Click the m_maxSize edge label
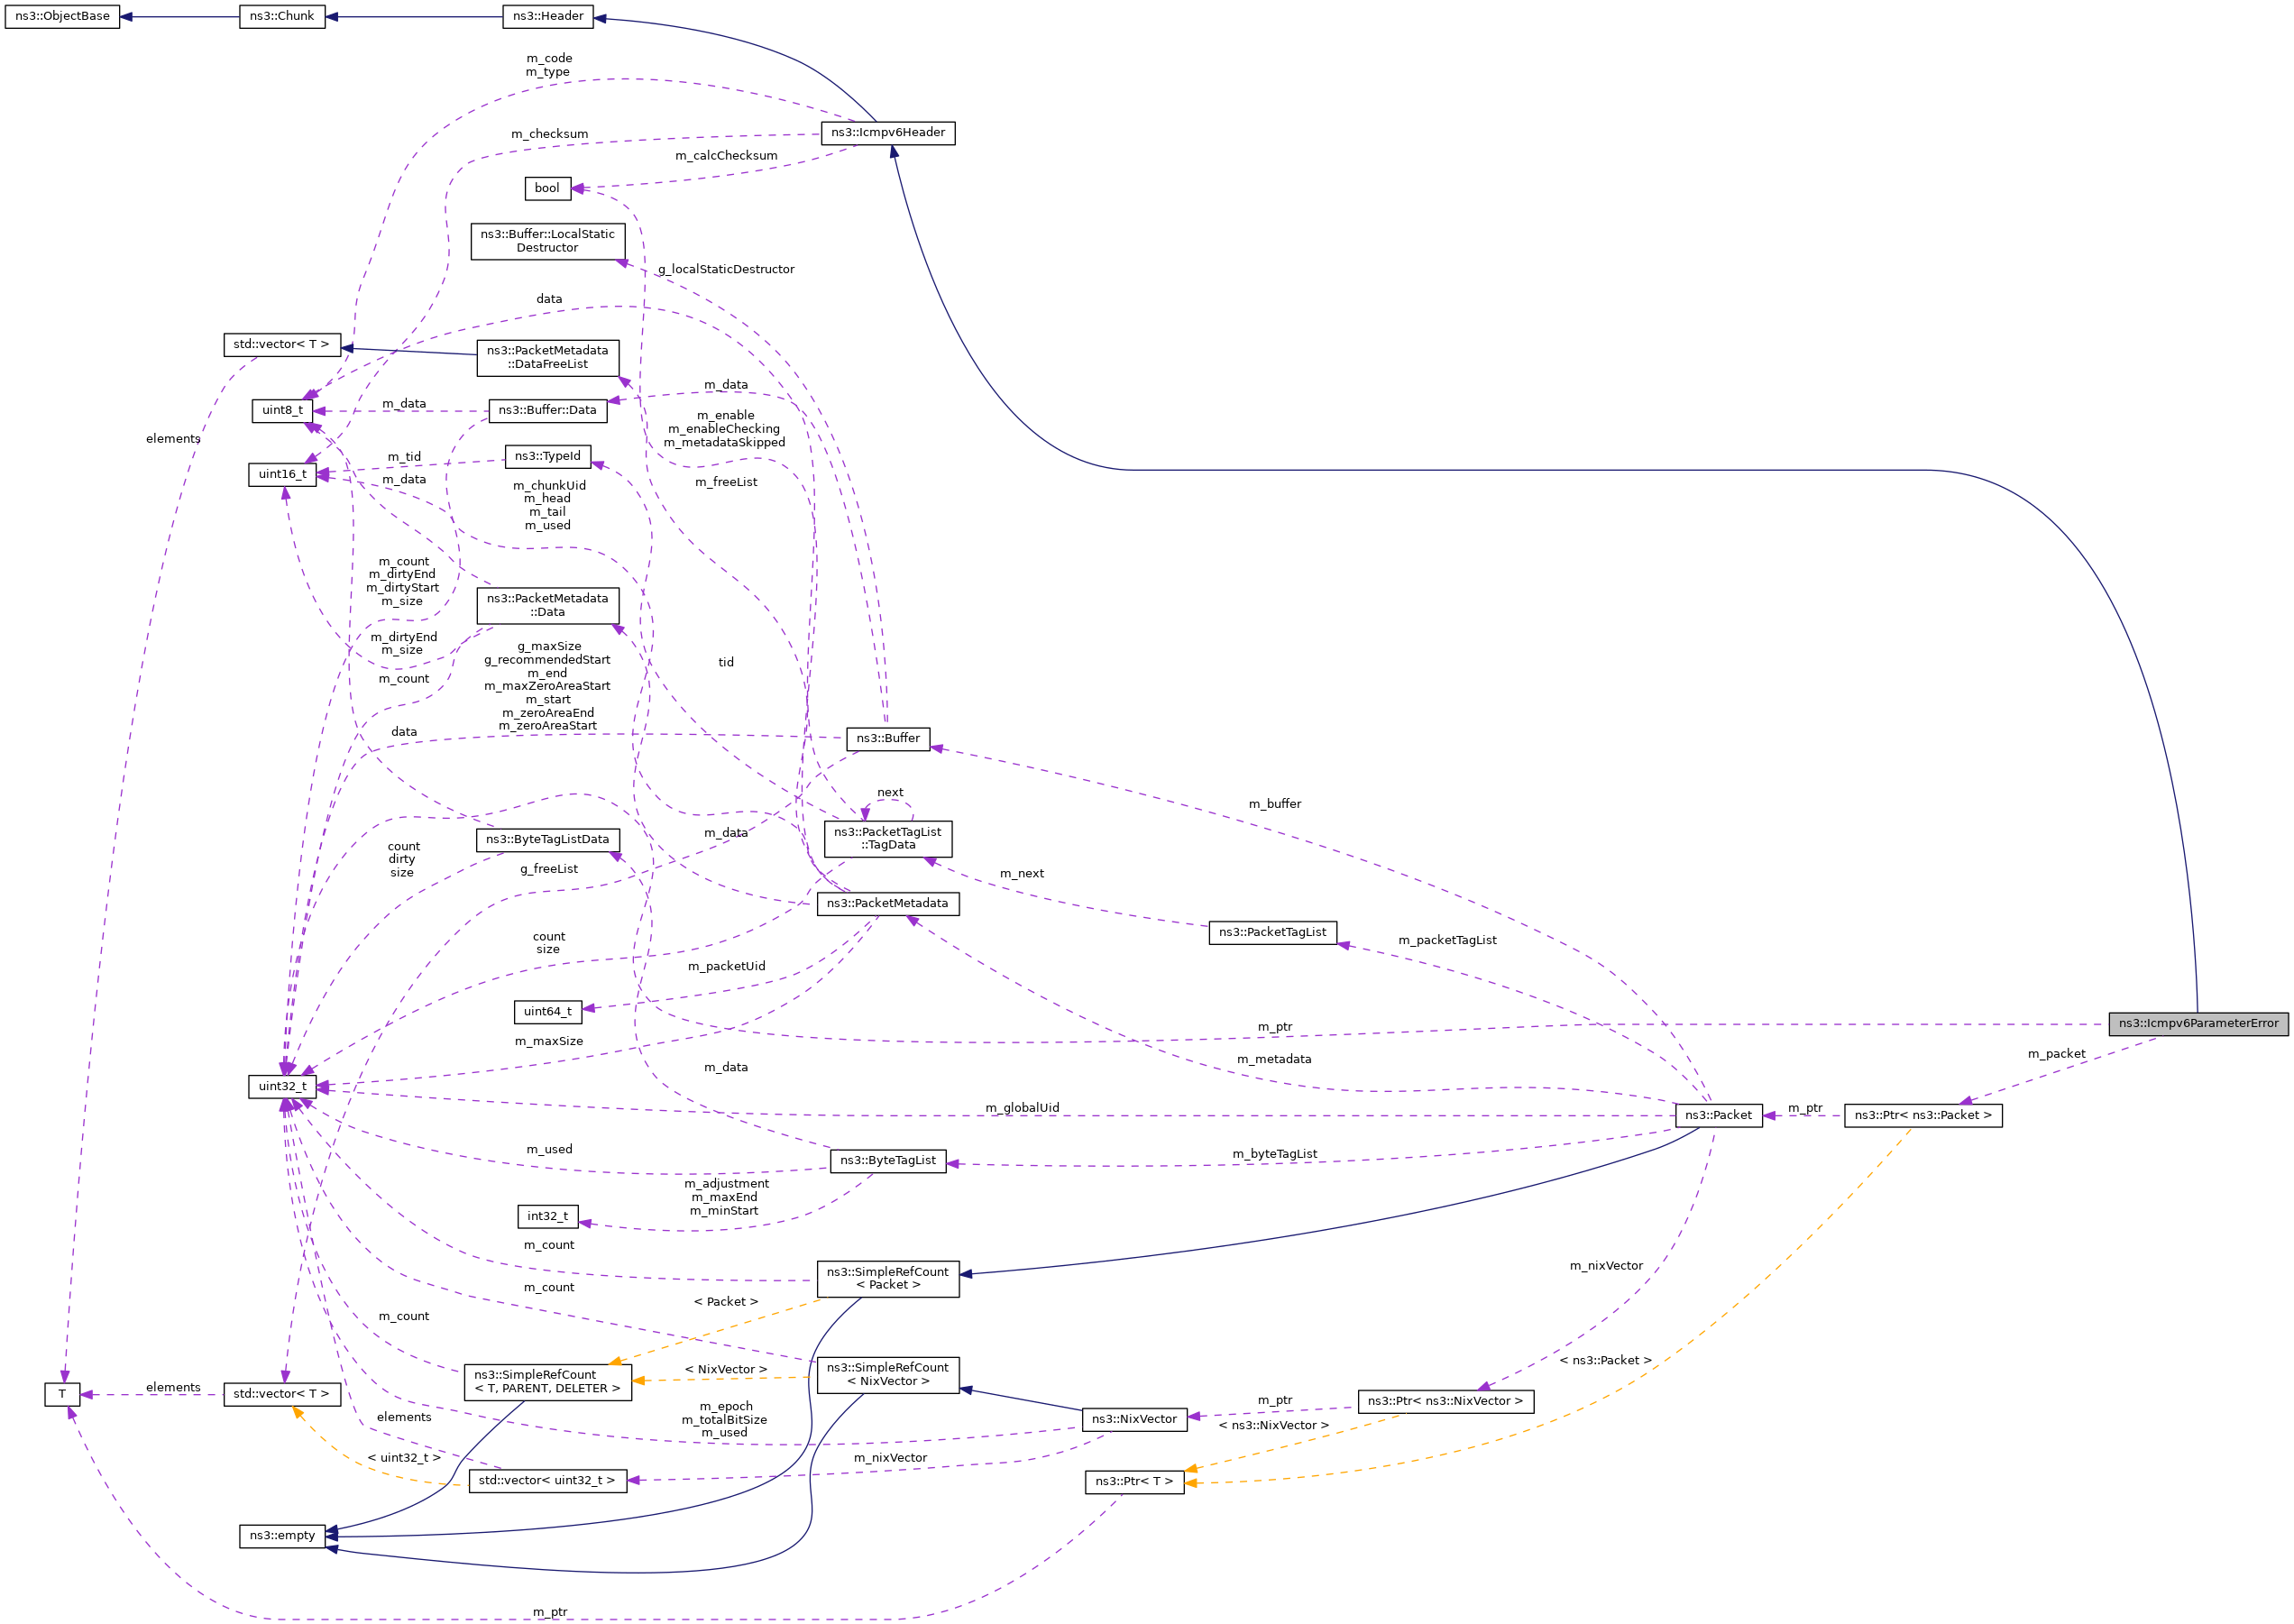 [x=549, y=1042]
